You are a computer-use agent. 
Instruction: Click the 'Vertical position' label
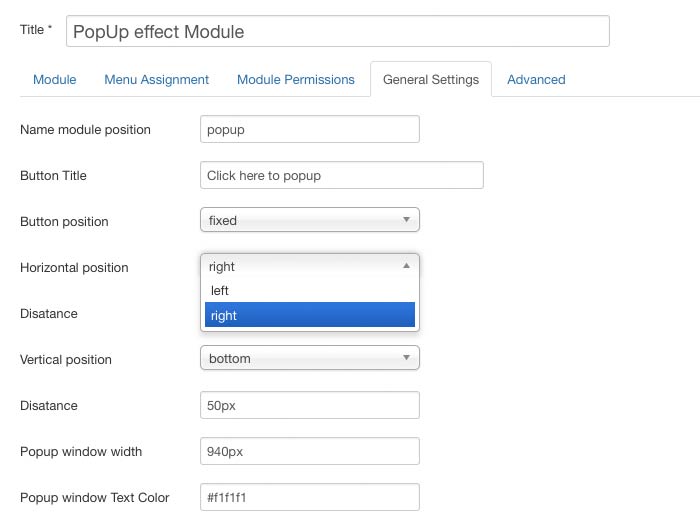click(66, 360)
